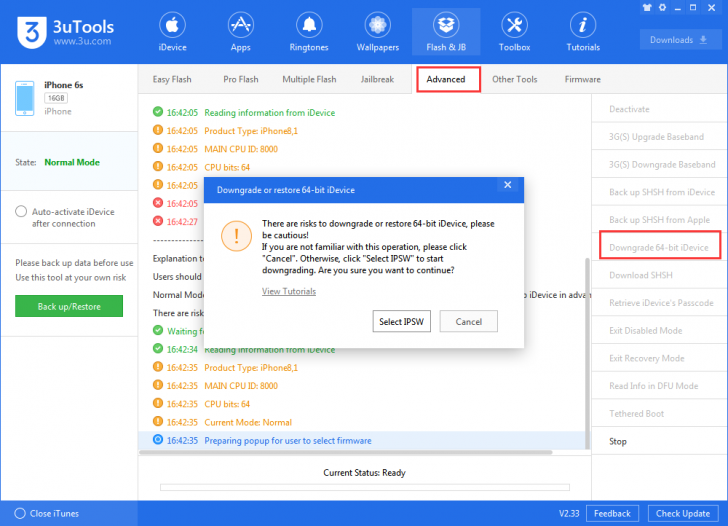Viewport: 728px width, 526px height.
Task: Toggle Auto-activate iDevice after connection
Action: pos(20,212)
